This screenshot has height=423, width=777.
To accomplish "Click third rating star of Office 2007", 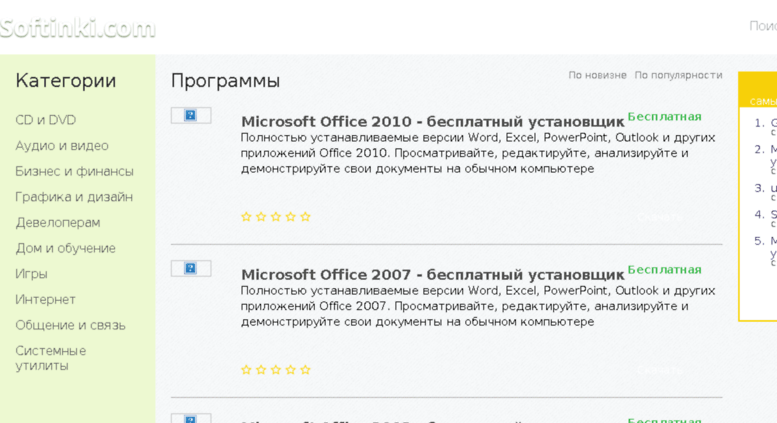I will pos(276,370).
